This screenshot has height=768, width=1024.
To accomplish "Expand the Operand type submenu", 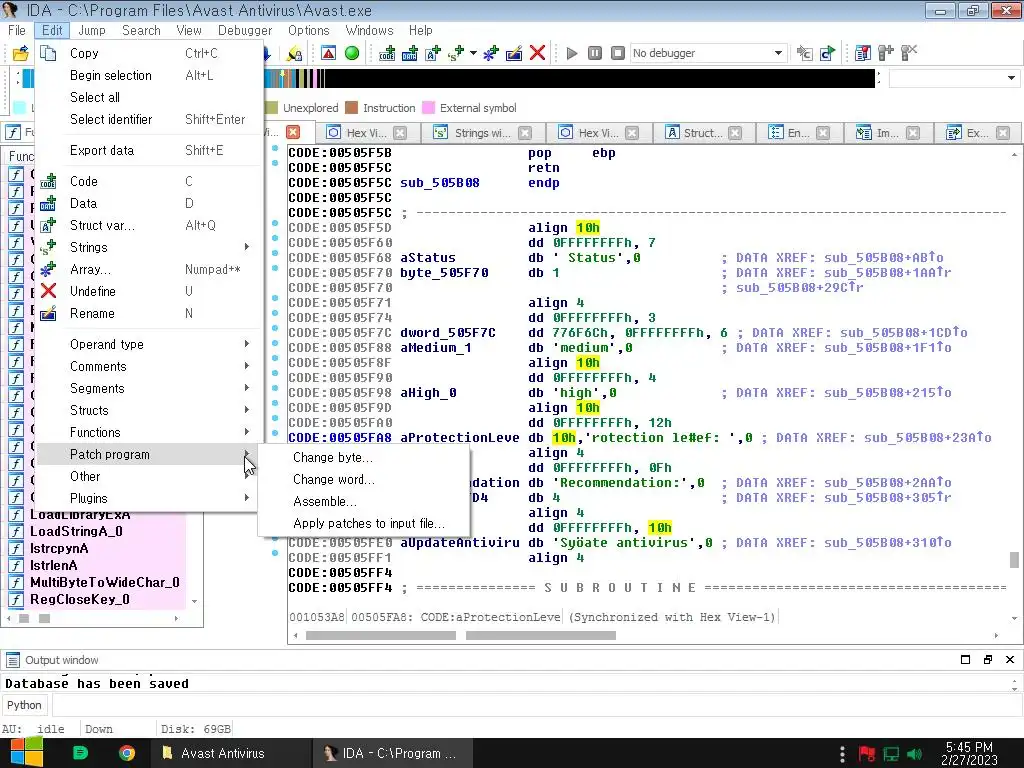I will pyautogui.click(x=247, y=344).
